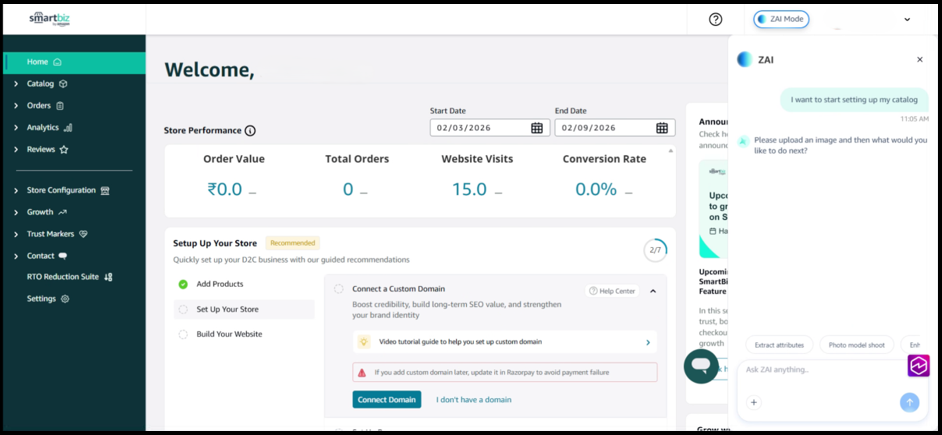The image size is (942, 435).
Task: Click the Connect Domain button
Action: coord(386,400)
